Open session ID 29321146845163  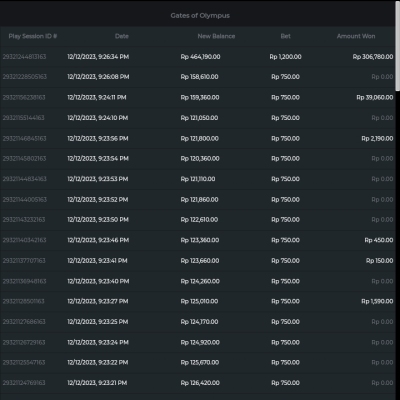pos(24,138)
